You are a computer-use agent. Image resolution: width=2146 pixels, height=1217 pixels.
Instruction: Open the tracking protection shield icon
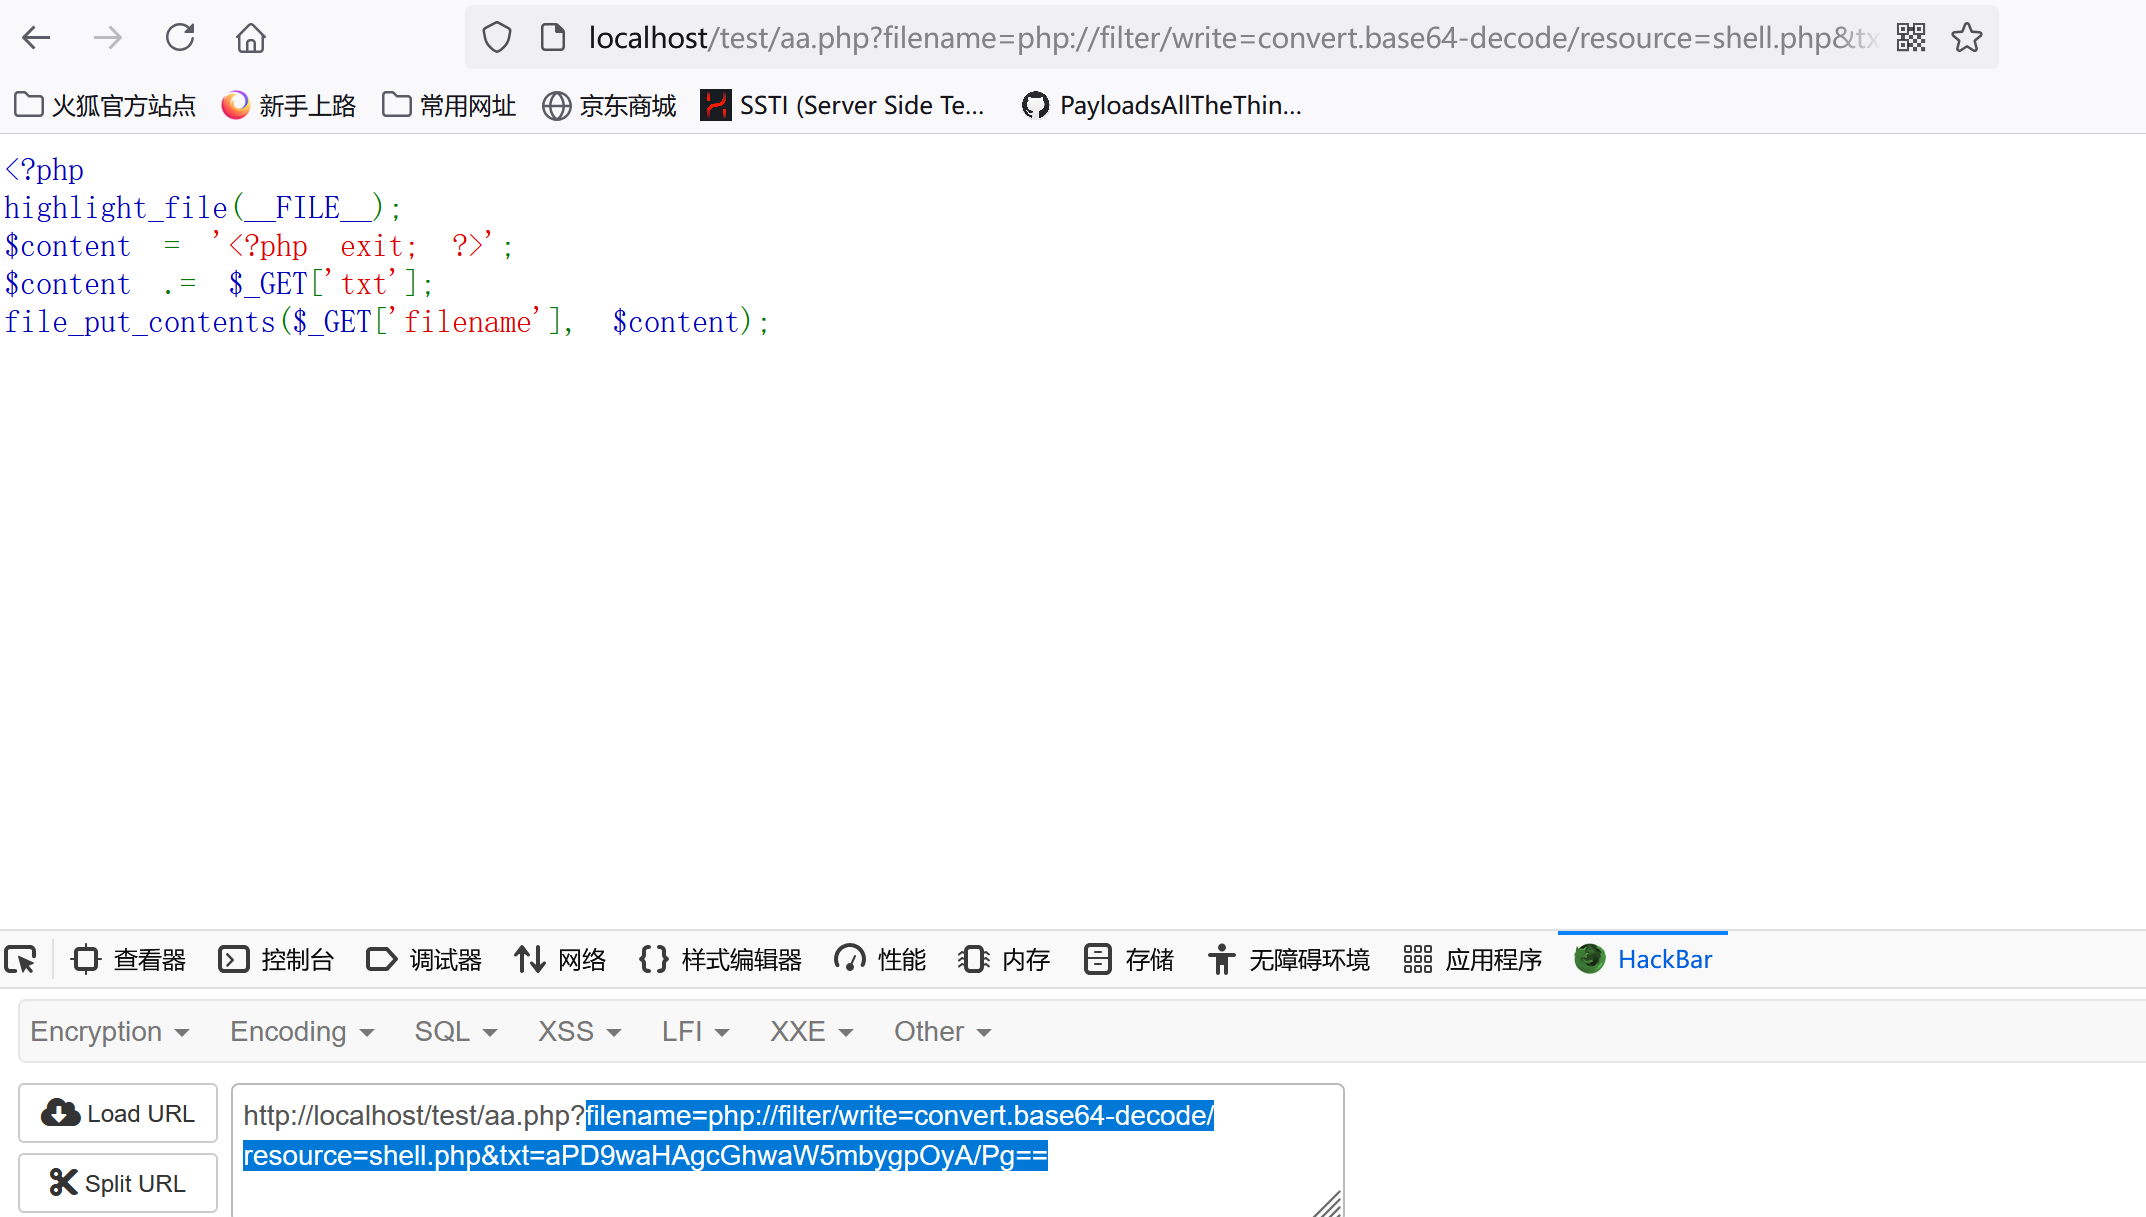coord(497,38)
